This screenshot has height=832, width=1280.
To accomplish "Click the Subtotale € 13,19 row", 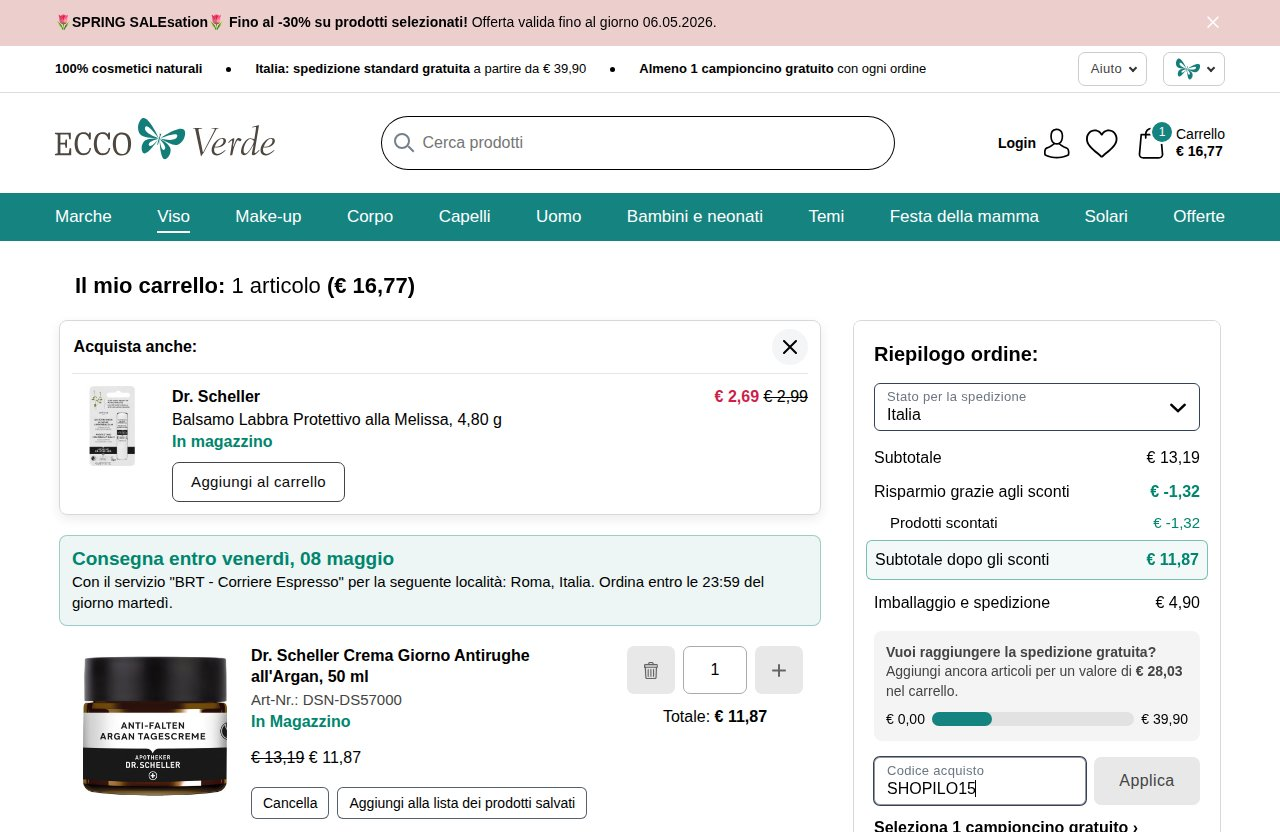I will [1037, 458].
